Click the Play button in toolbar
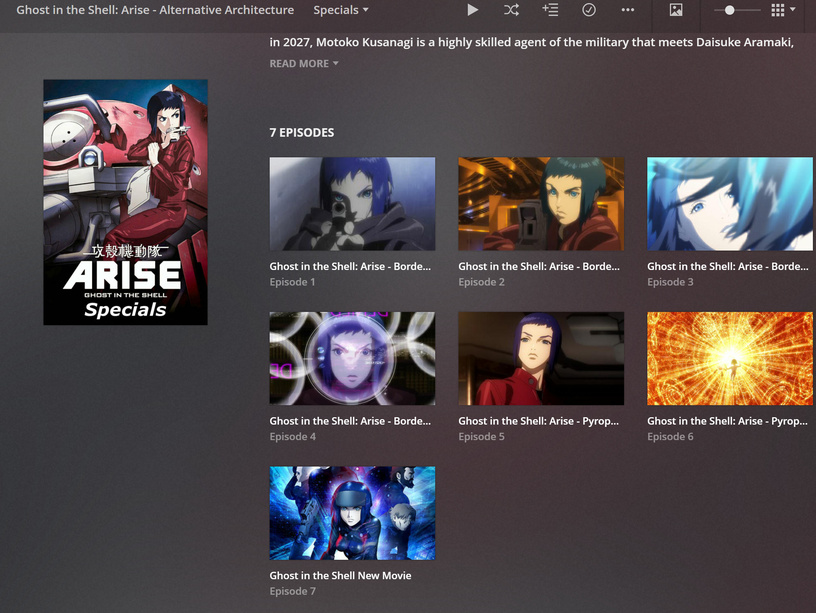Screen dimensions: 816x613 pyautogui.click(x=472, y=10)
